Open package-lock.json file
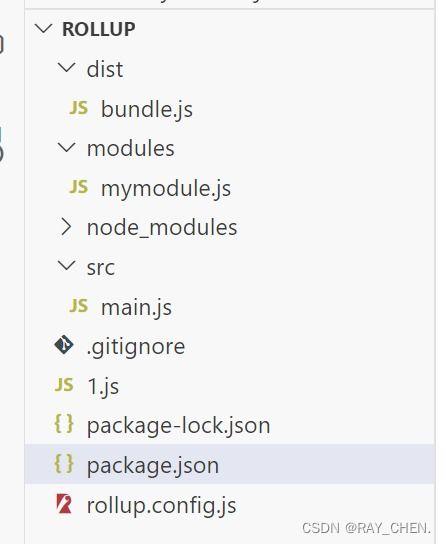The image size is (446, 544). pyautogui.click(x=178, y=426)
